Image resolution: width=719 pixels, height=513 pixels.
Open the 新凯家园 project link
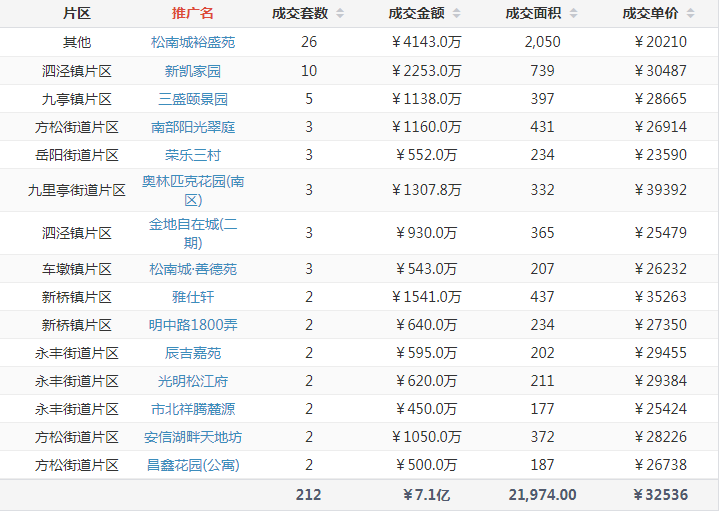click(193, 71)
